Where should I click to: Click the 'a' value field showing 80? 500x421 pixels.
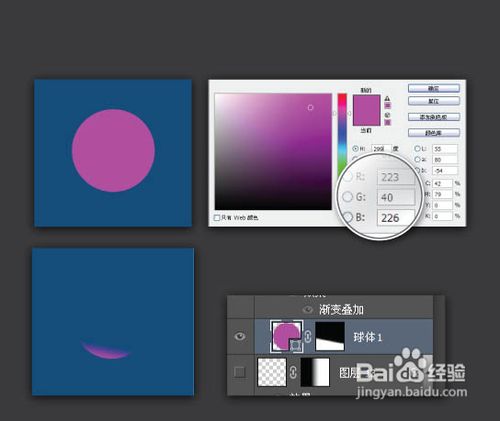pos(445,160)
